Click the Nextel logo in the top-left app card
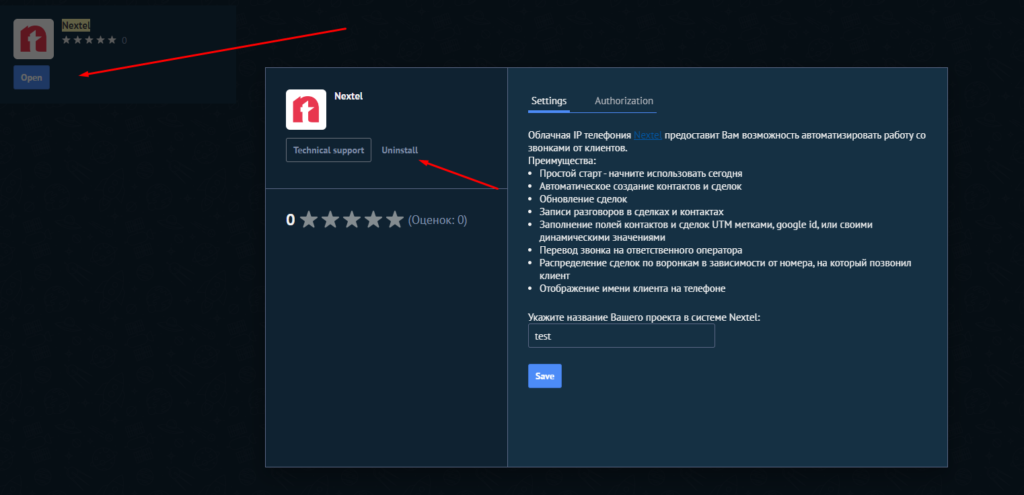Viewport: 1024px width, 495px height. point(33,39)
